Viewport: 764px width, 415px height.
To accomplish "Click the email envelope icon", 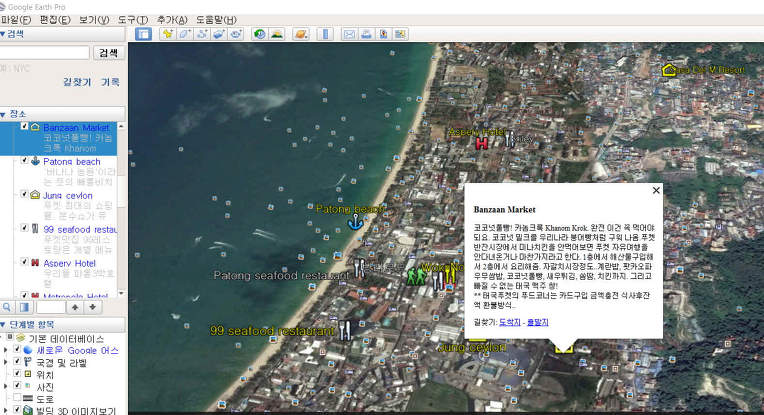I will [x=349, y=34].
